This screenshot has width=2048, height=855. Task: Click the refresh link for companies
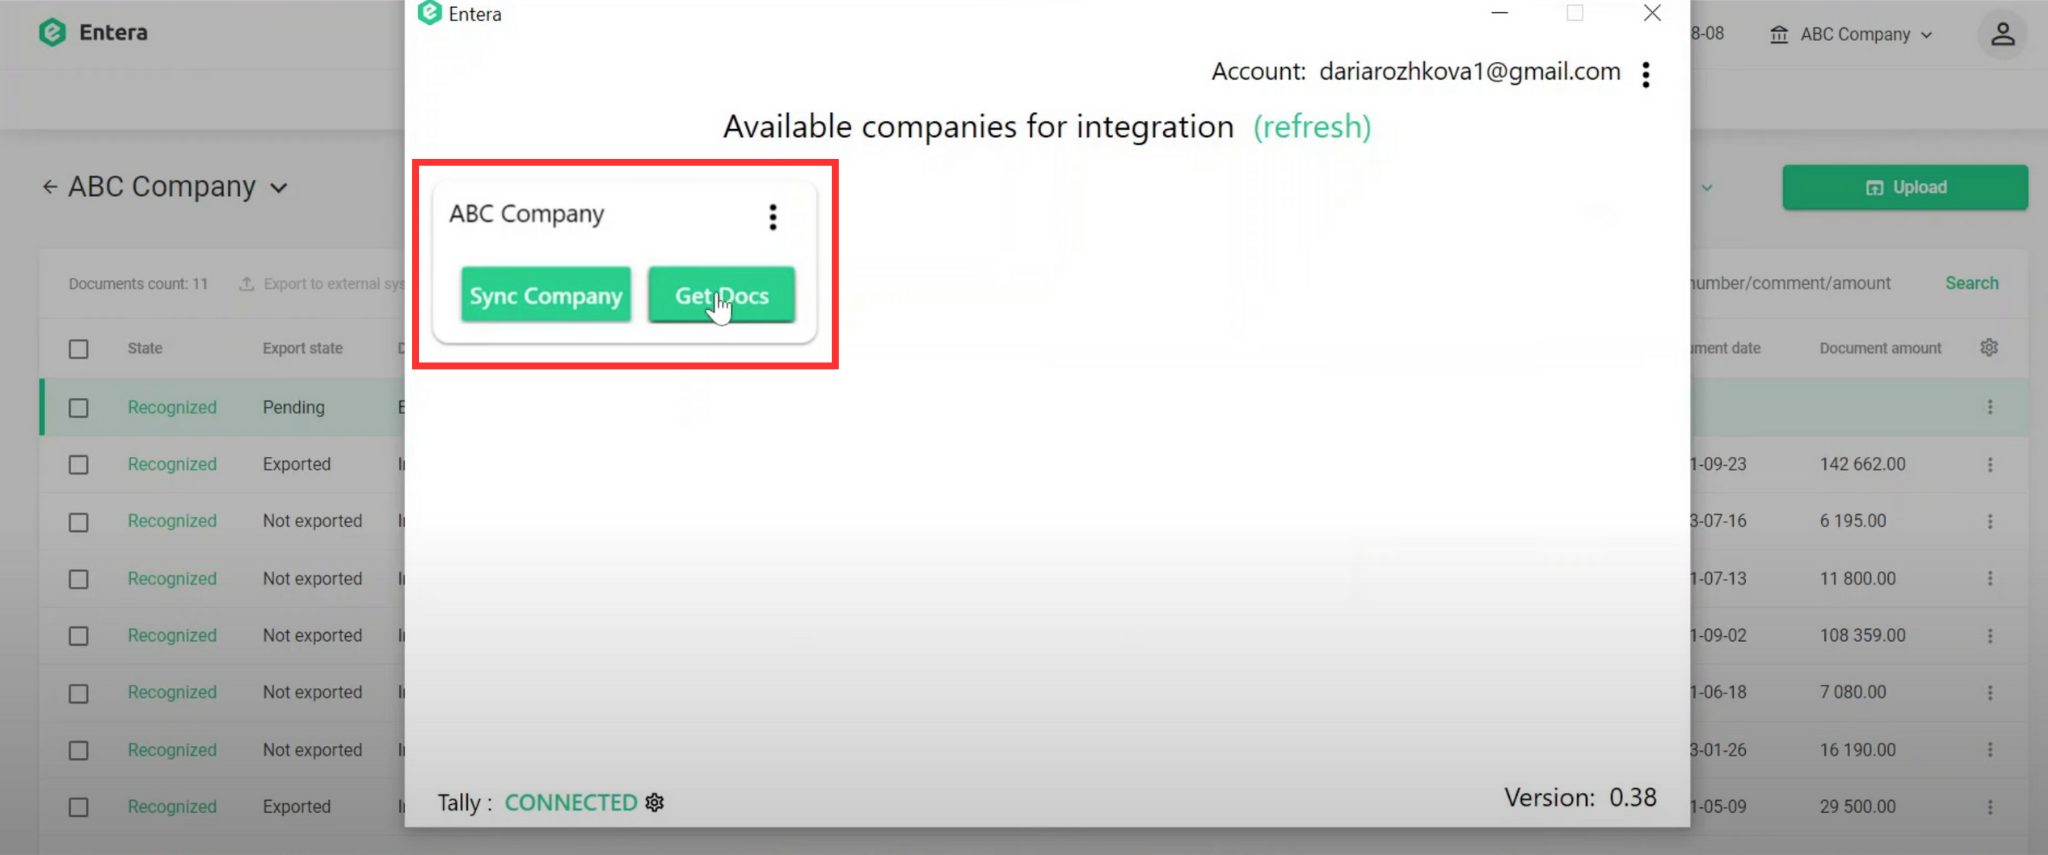1311,127
